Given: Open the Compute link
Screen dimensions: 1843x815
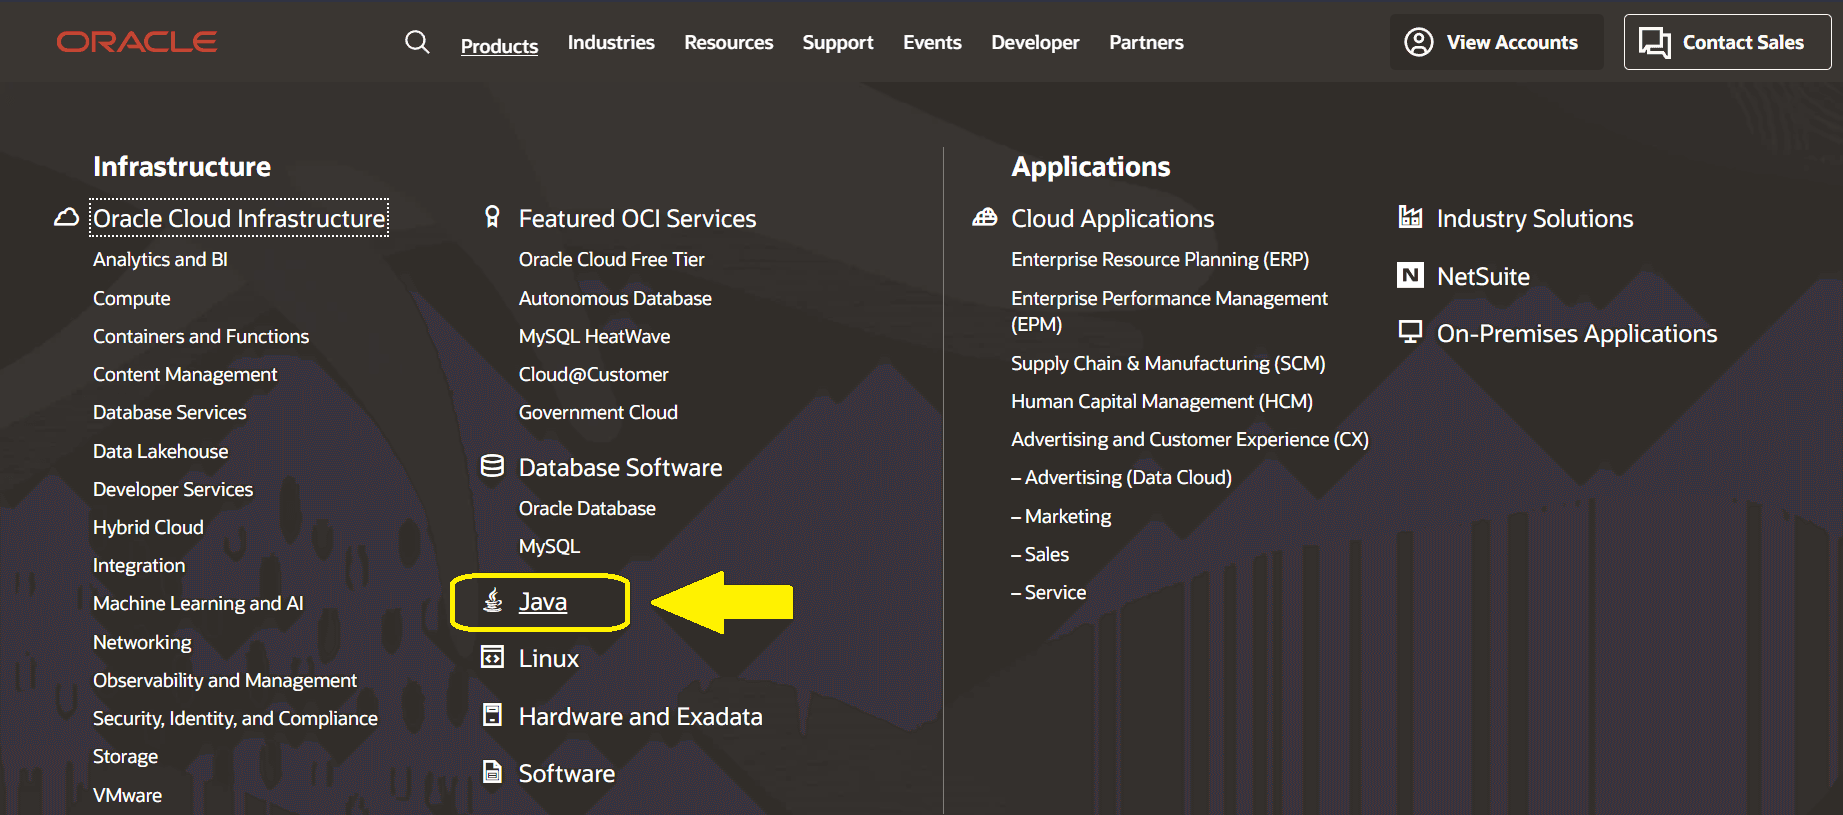Looking at the screenshot, I should pos(132,298).
